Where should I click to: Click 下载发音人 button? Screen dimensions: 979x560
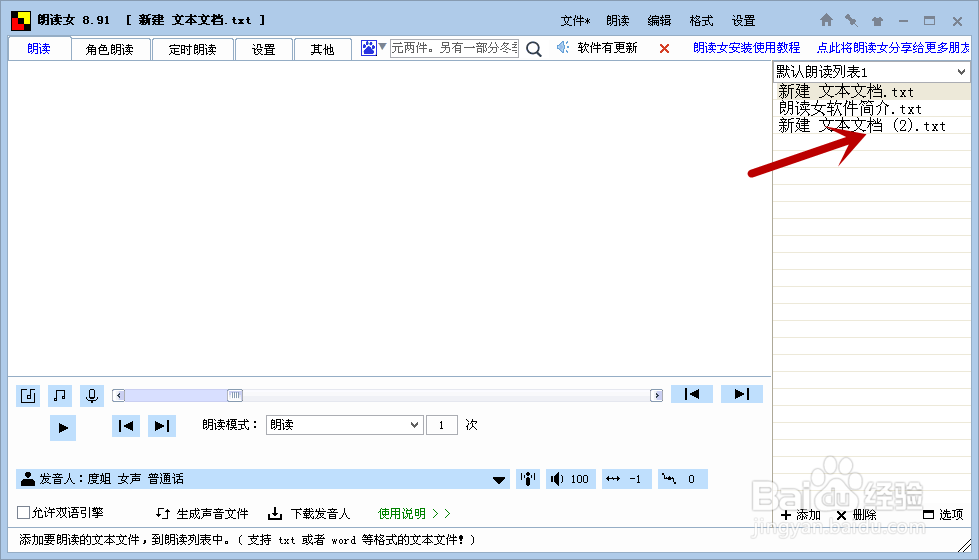click(x=309, y=513)
